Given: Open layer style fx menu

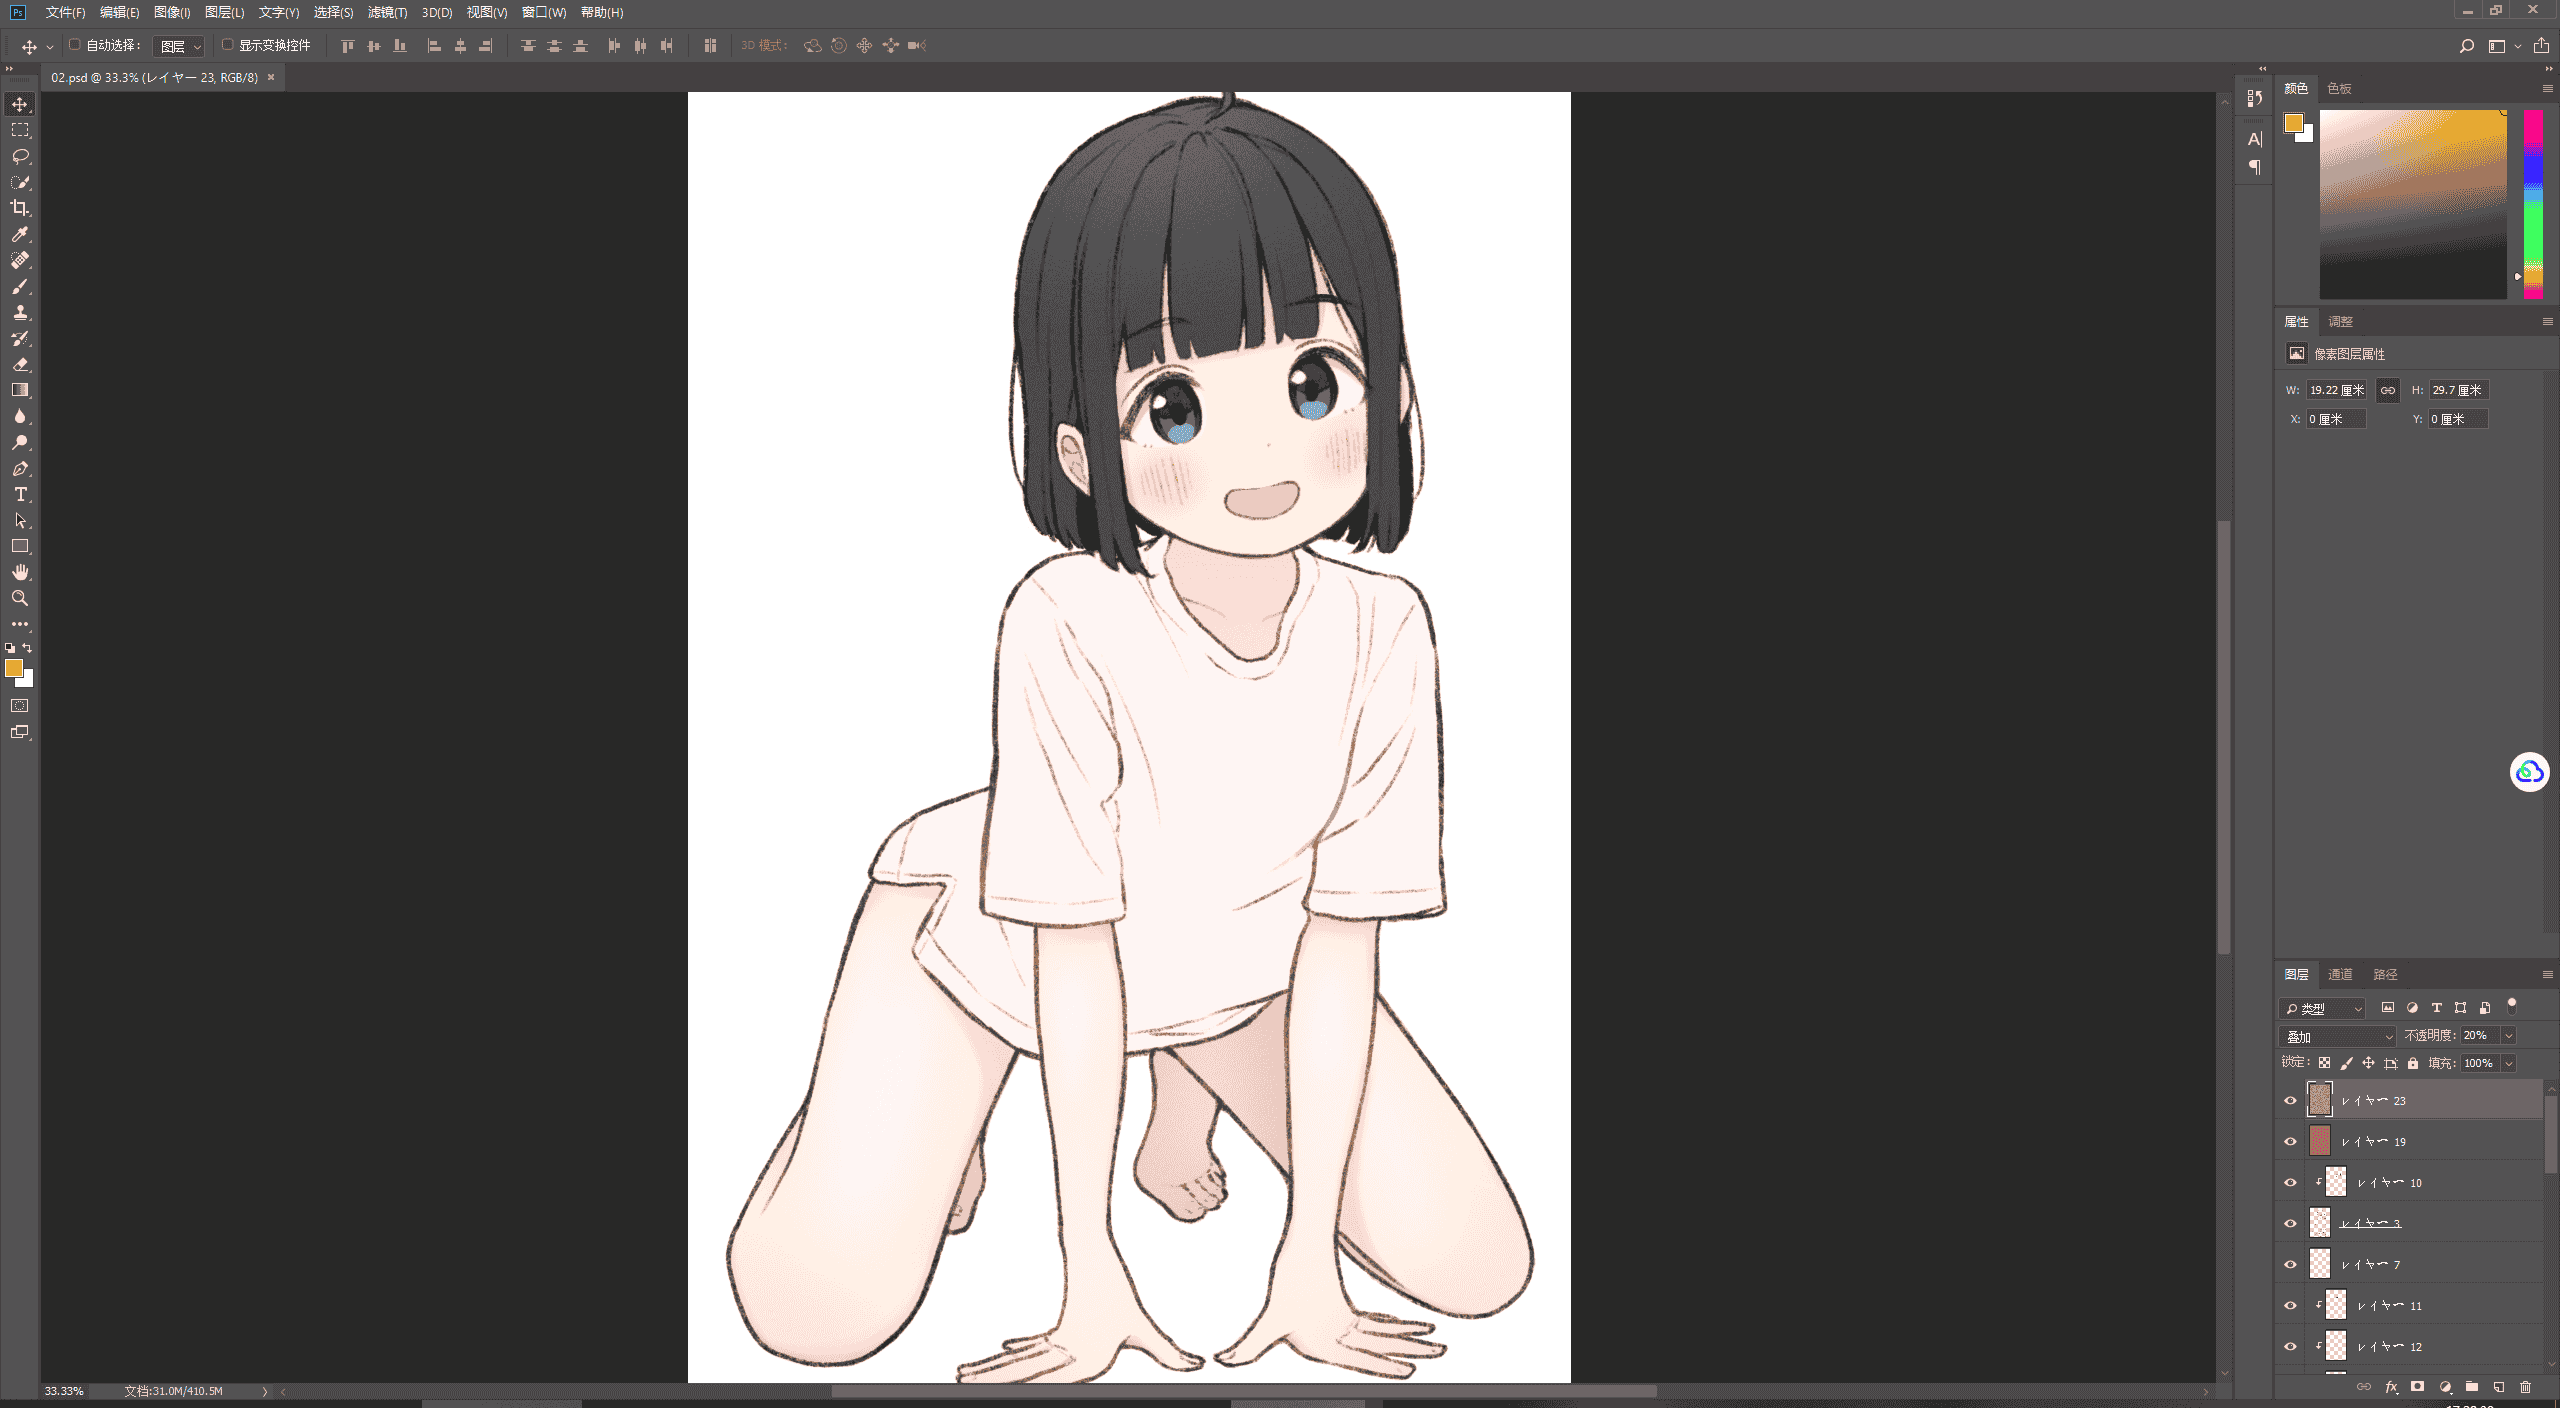Looking at the screenshot, I should 2391,1387.
